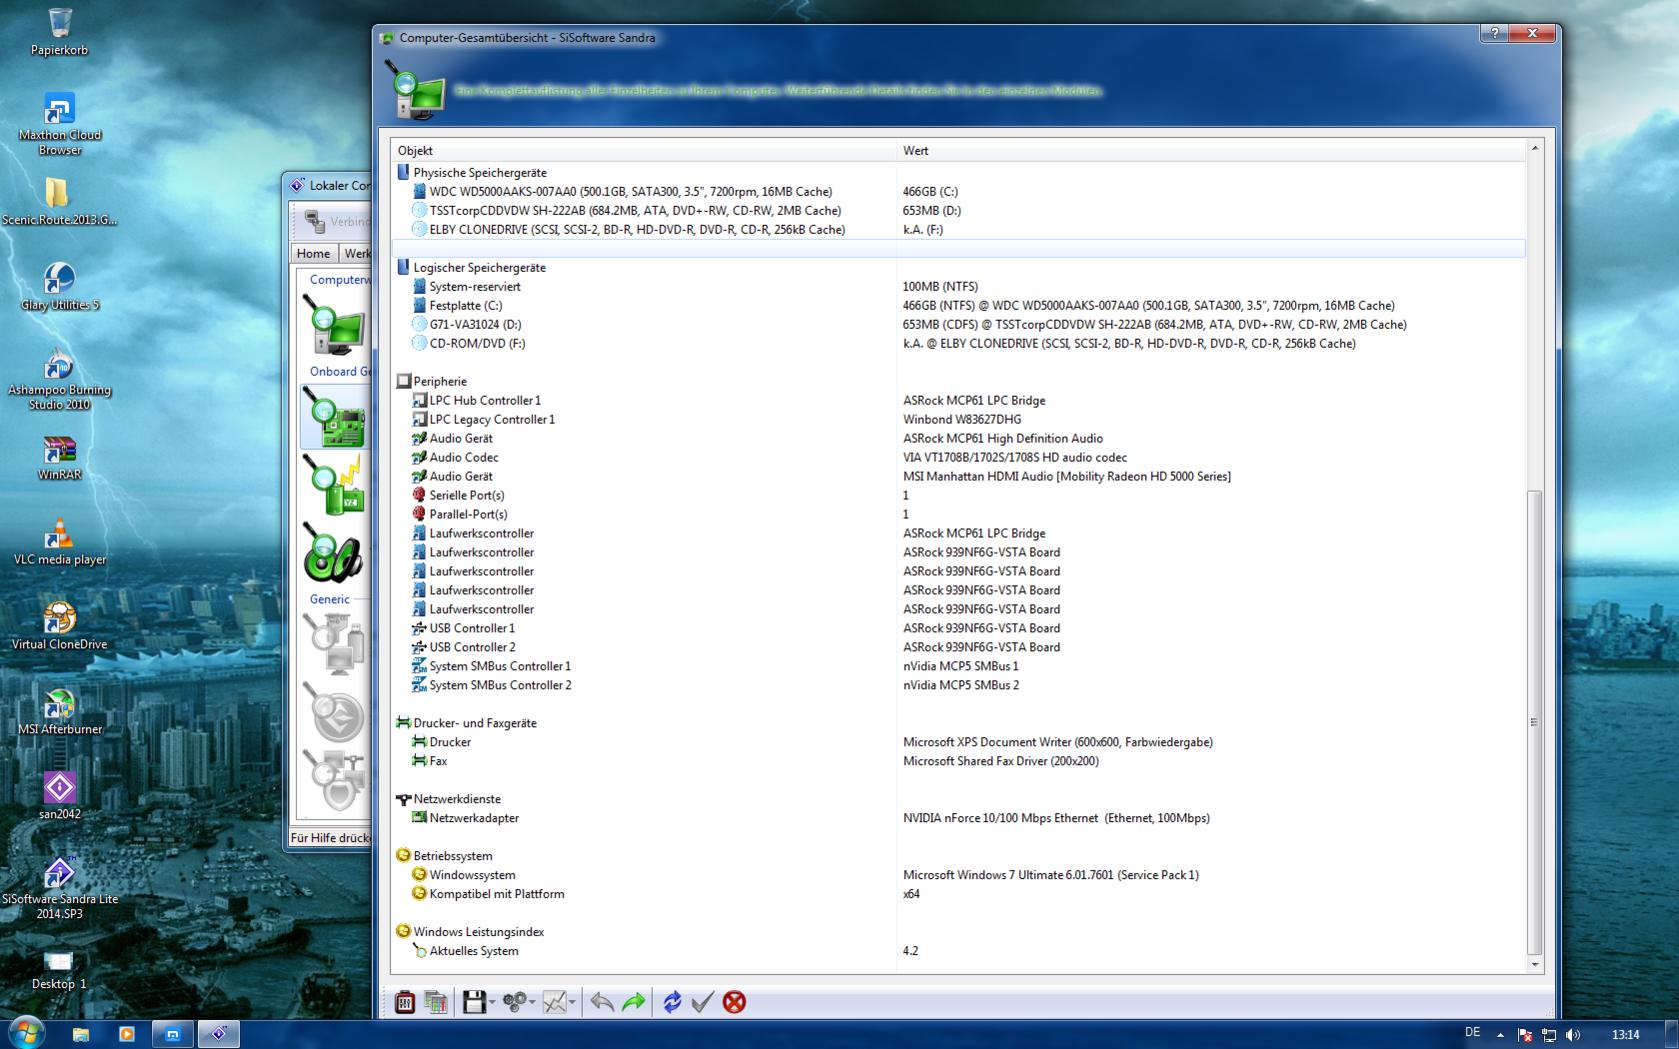
Task: Select the LPC Hub Controller 1 row
Action: [958, 401]
